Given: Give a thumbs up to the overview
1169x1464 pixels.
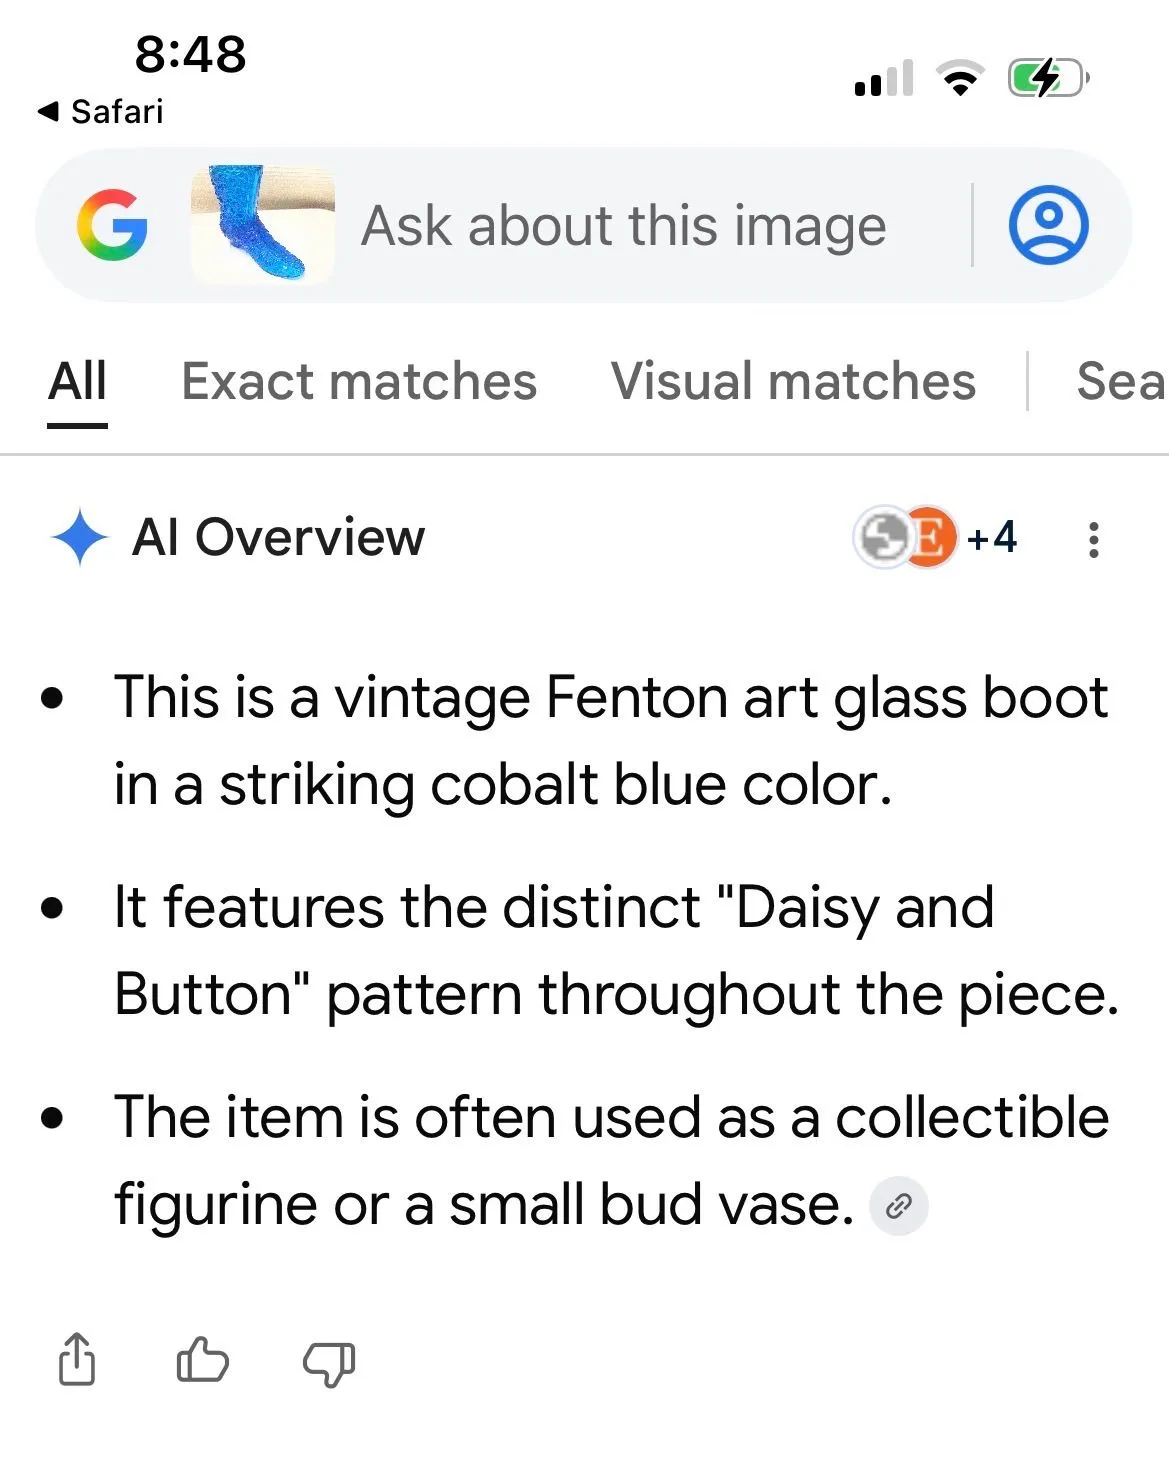Looking at the screenshot, I should (x=202, y=1360).
